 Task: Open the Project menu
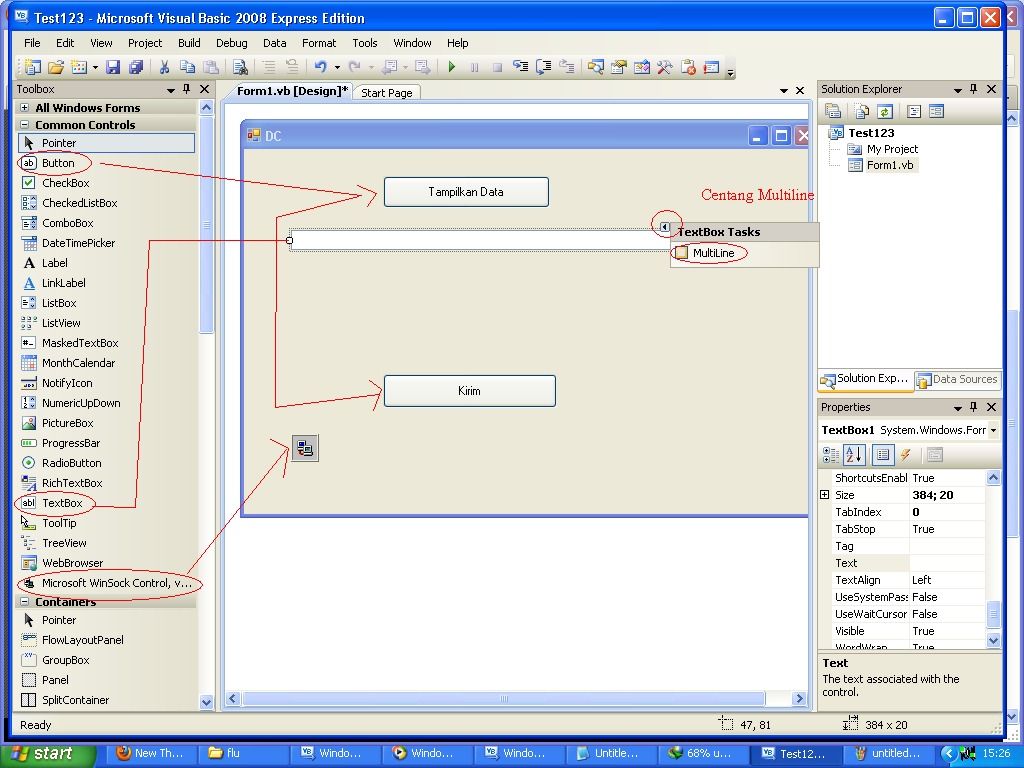(x=145, y=43)
